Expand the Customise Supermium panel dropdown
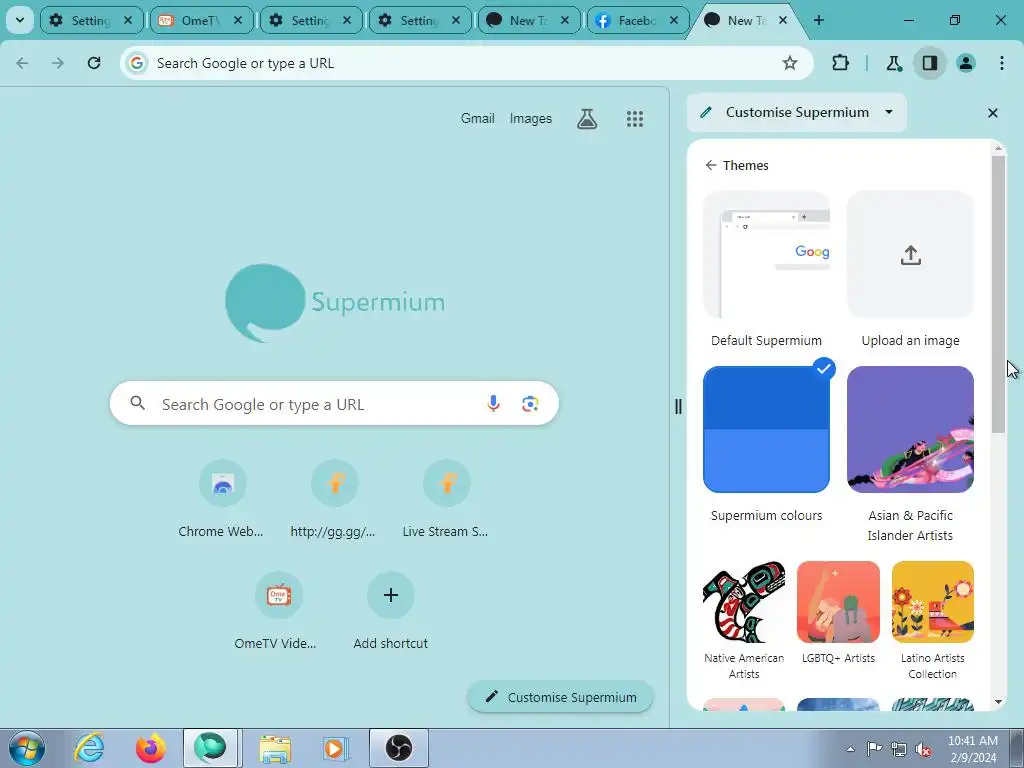This screenshot has height=768, width=1024. click(x=889, y=112)
